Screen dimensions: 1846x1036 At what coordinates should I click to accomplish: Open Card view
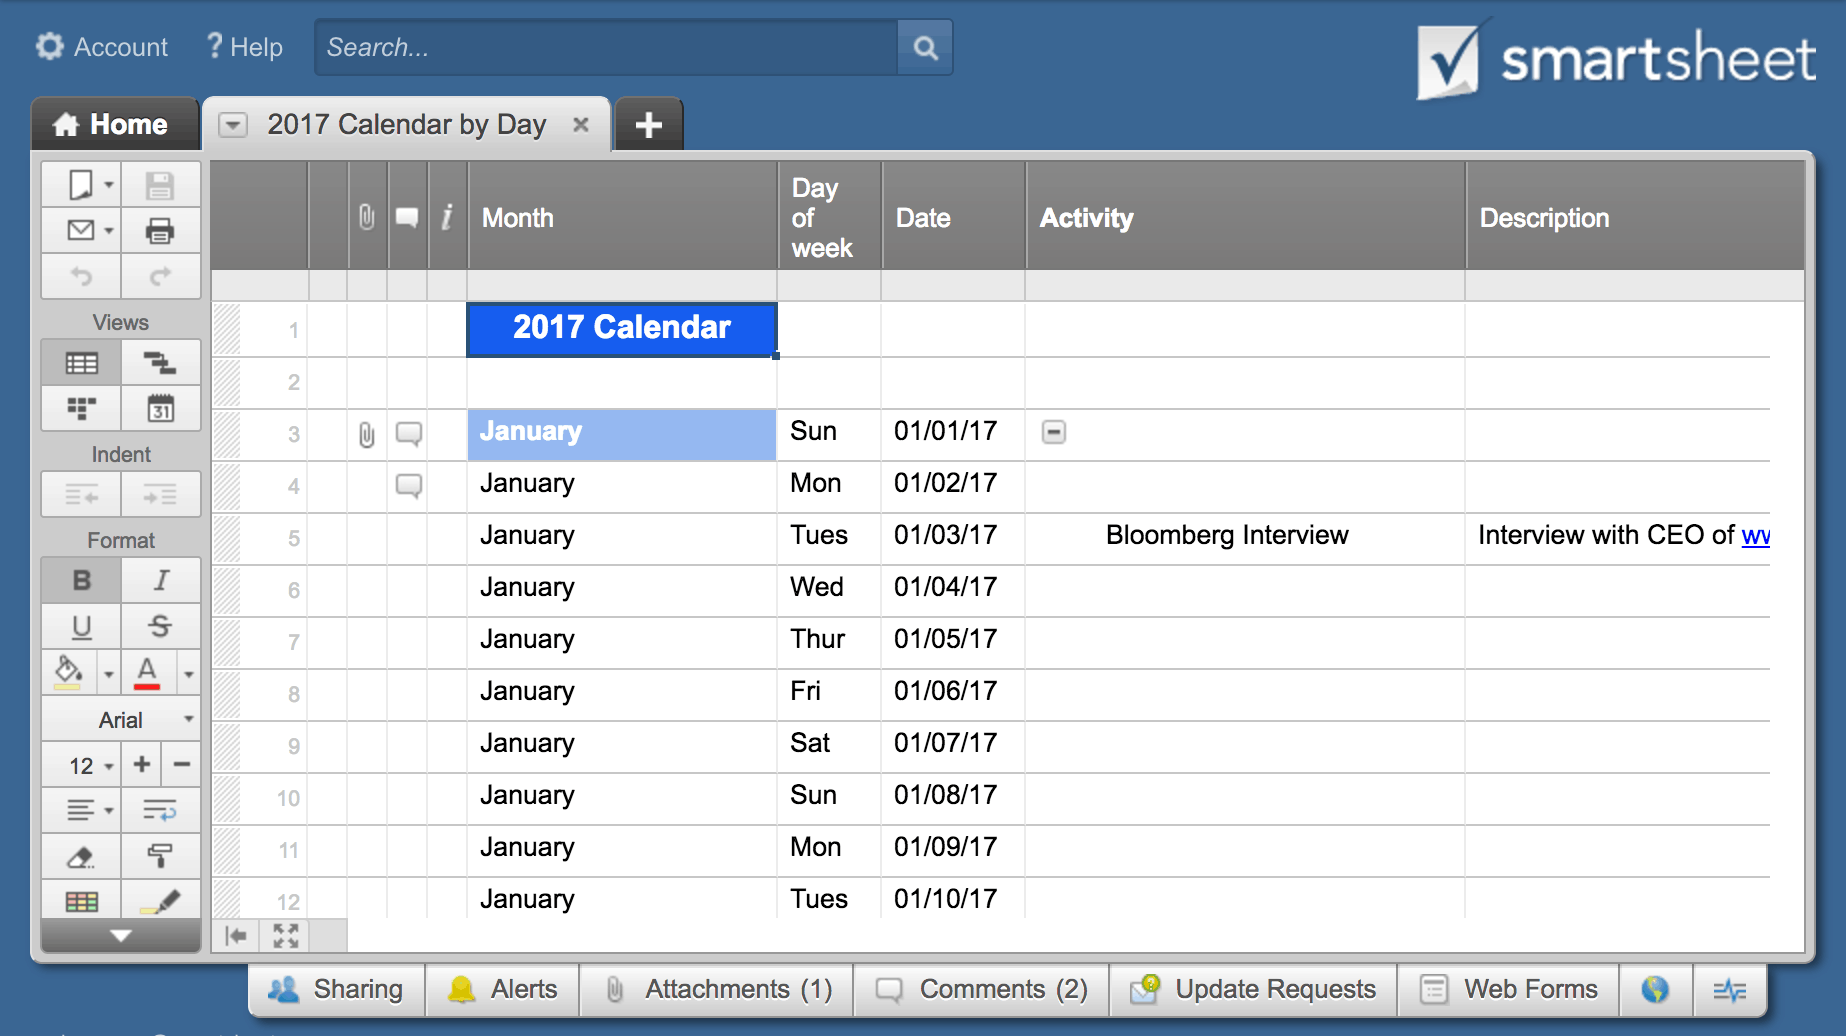[x=81, y=409]
